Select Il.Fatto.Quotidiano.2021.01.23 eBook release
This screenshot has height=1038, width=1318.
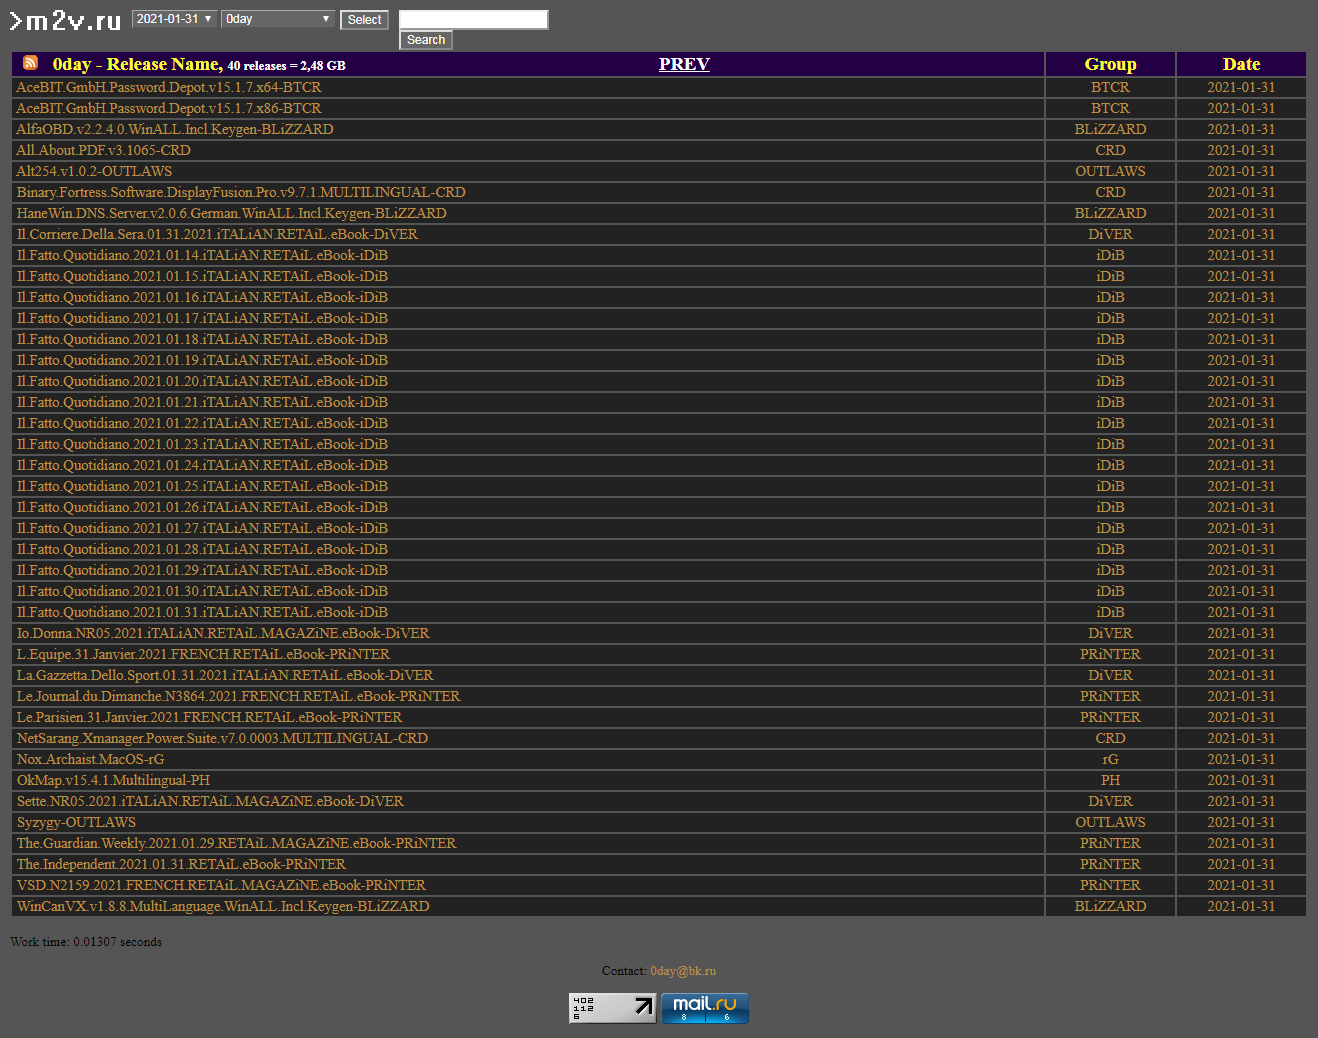point(202,444)
